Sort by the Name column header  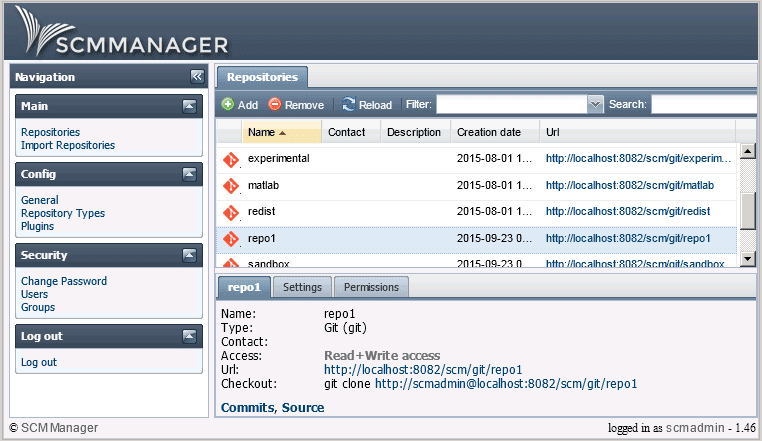(282, 132)
